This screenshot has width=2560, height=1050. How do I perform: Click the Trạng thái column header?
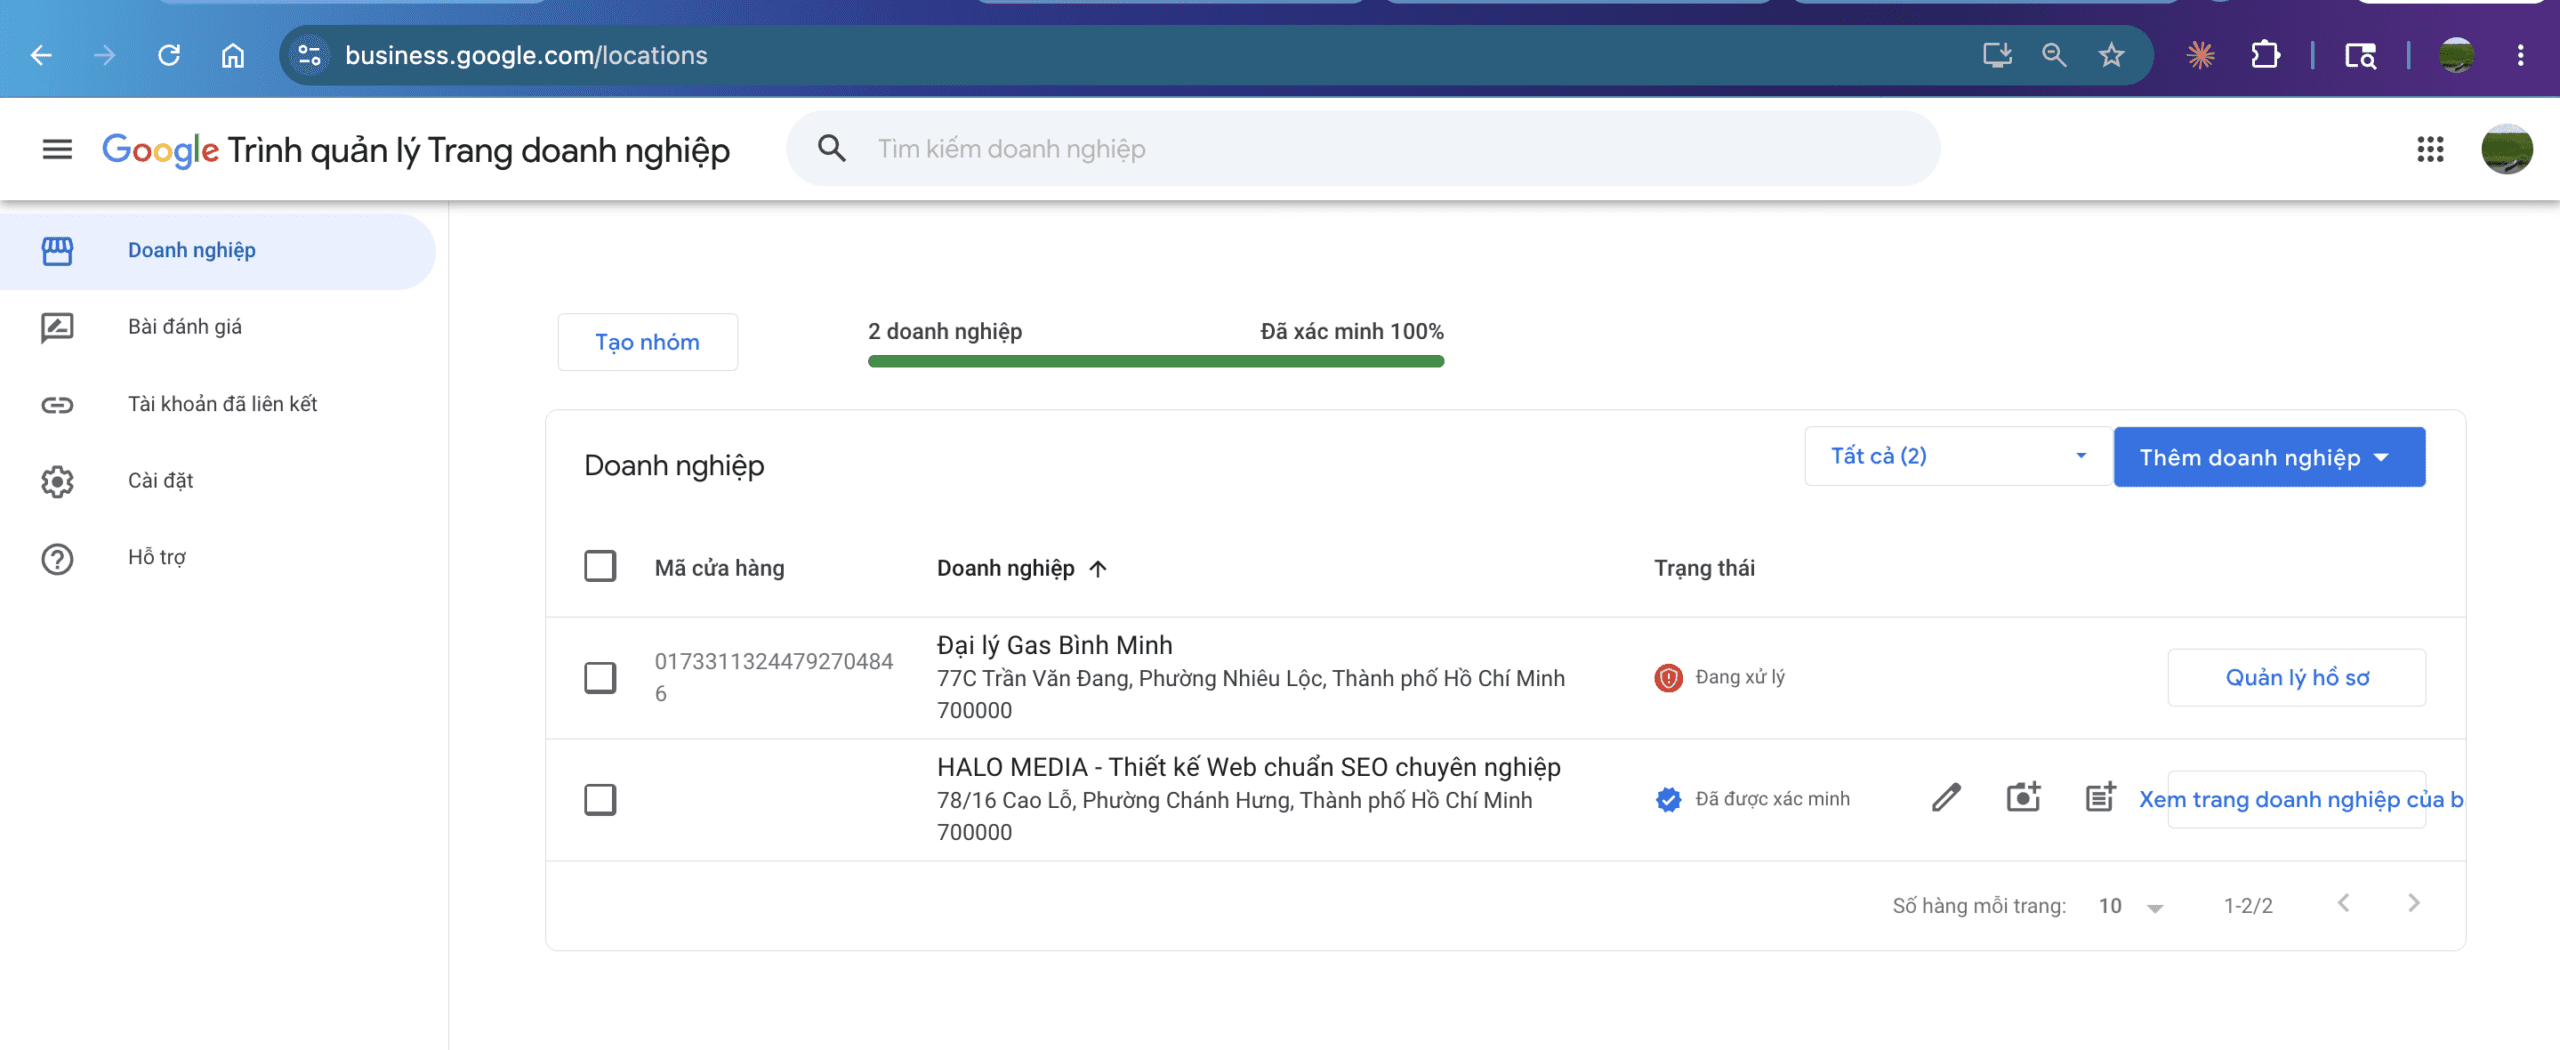pyautogui.click(x=1704, y=568)
